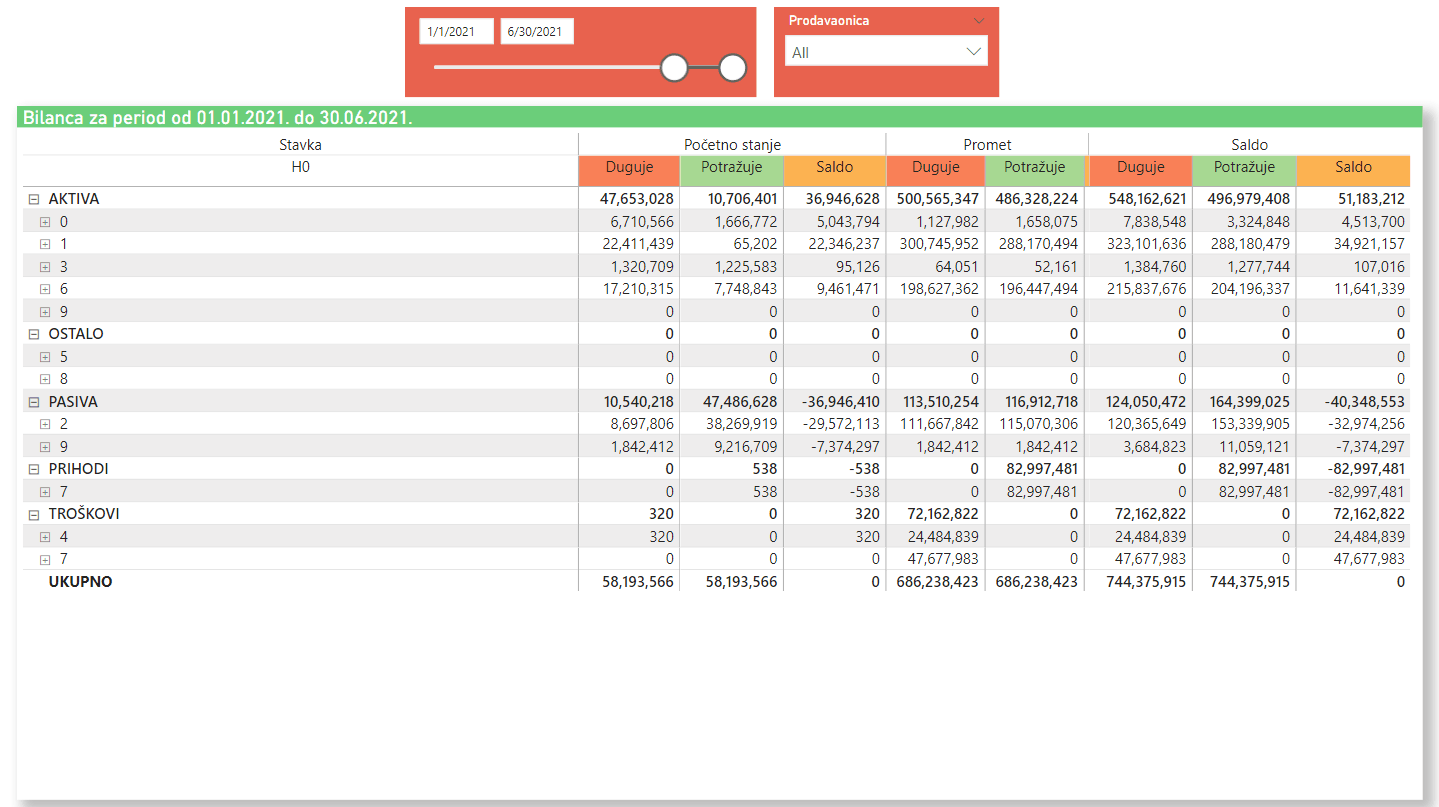Sort by Duguje under Saldo group

1141,168
